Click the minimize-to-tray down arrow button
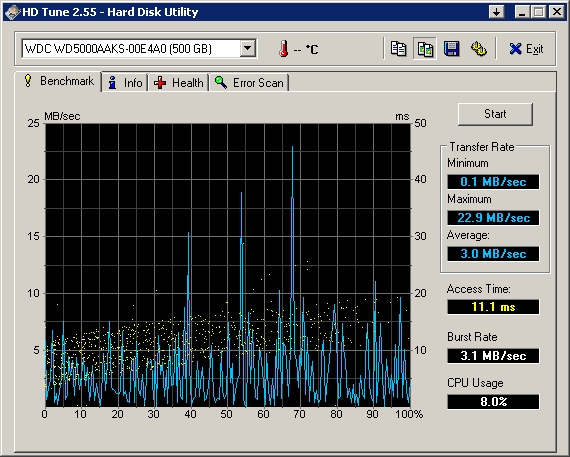This screenshot has width=570, height=457. click(x=496, y=12)
